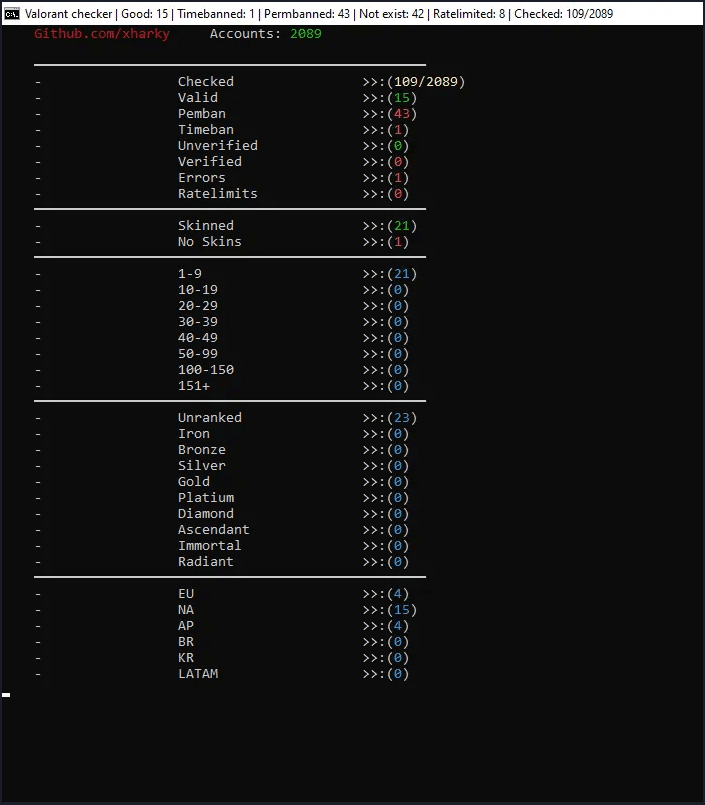This screenshot has height=805, width=705.
Task: Click the CMD icon in the title bar
Action: pyautogui.click(x=11, y=14)
